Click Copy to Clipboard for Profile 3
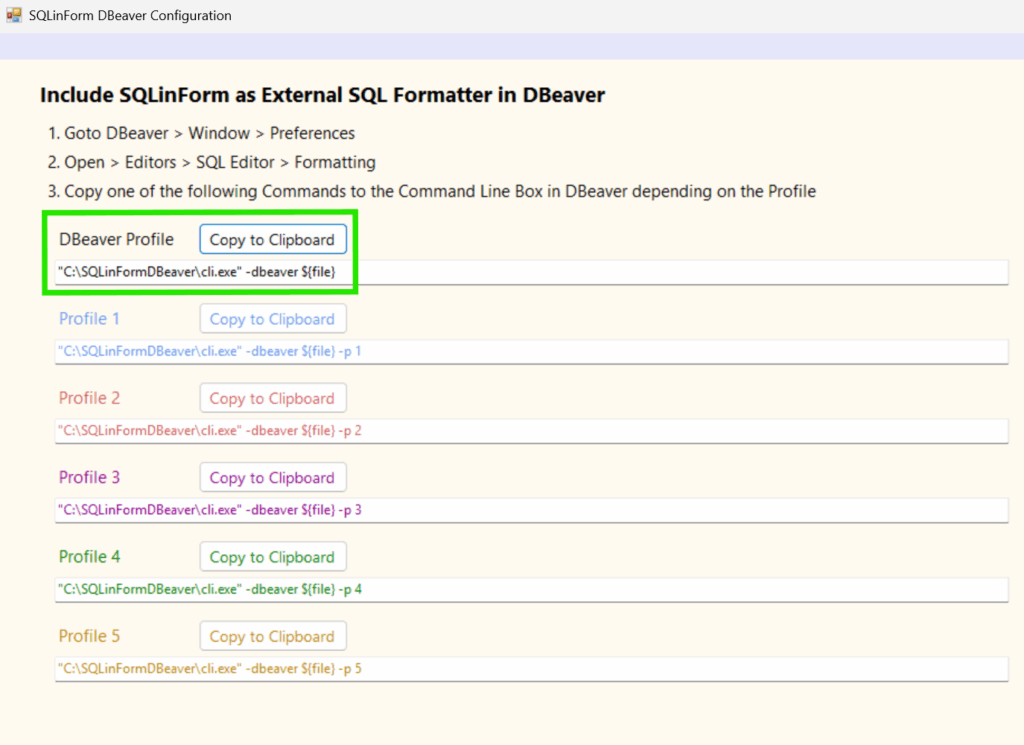 [272, 477]
